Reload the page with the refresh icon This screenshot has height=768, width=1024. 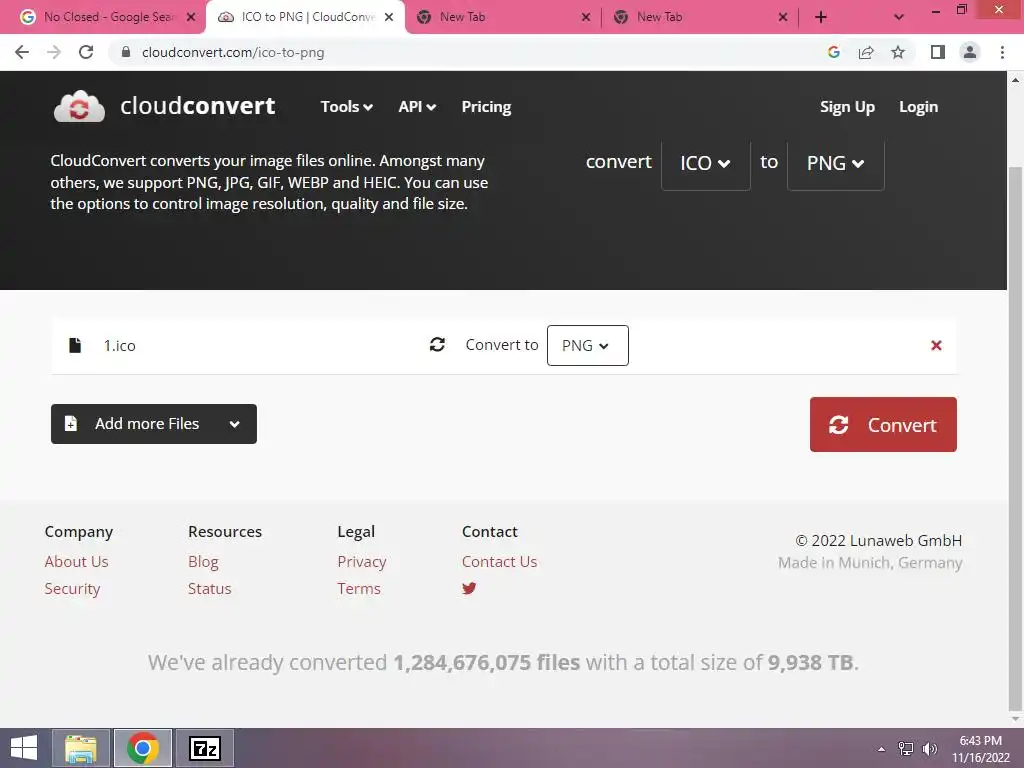click(x=86, y=52)
